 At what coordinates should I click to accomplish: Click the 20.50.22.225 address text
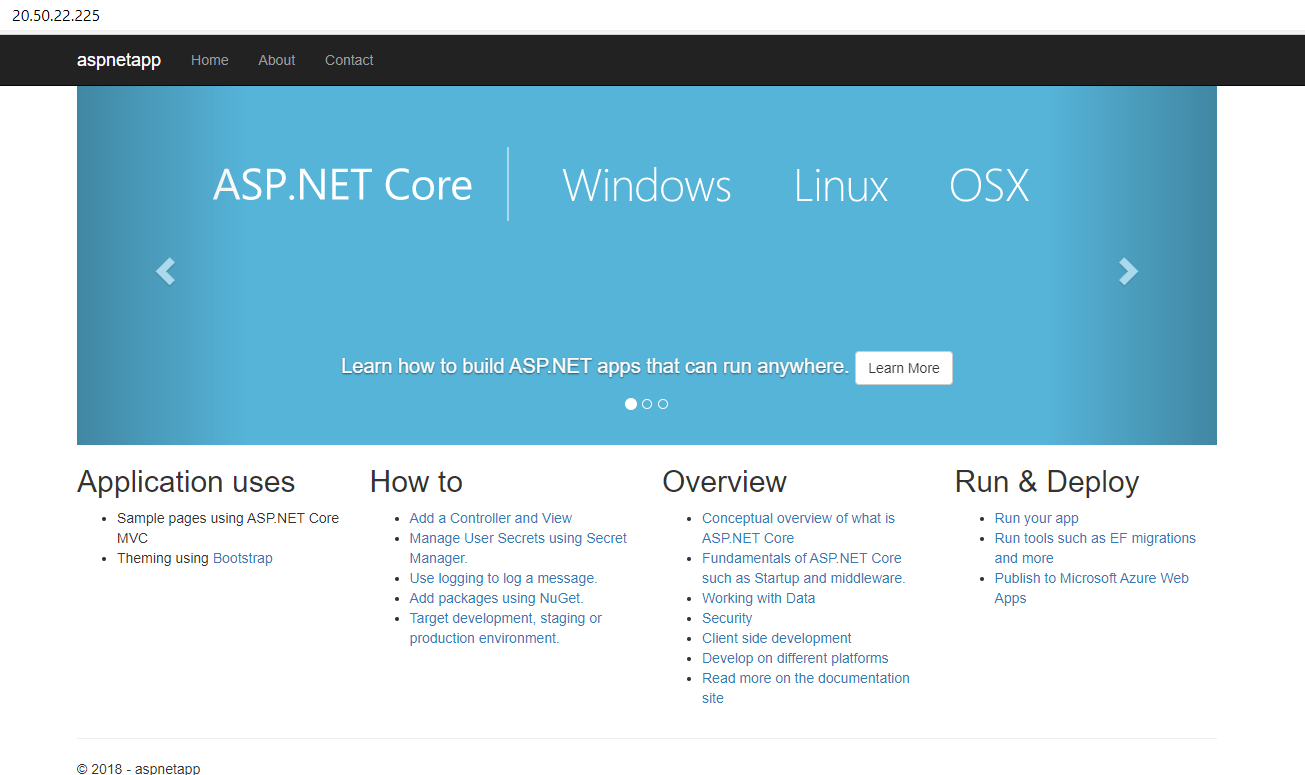(56, 16)
